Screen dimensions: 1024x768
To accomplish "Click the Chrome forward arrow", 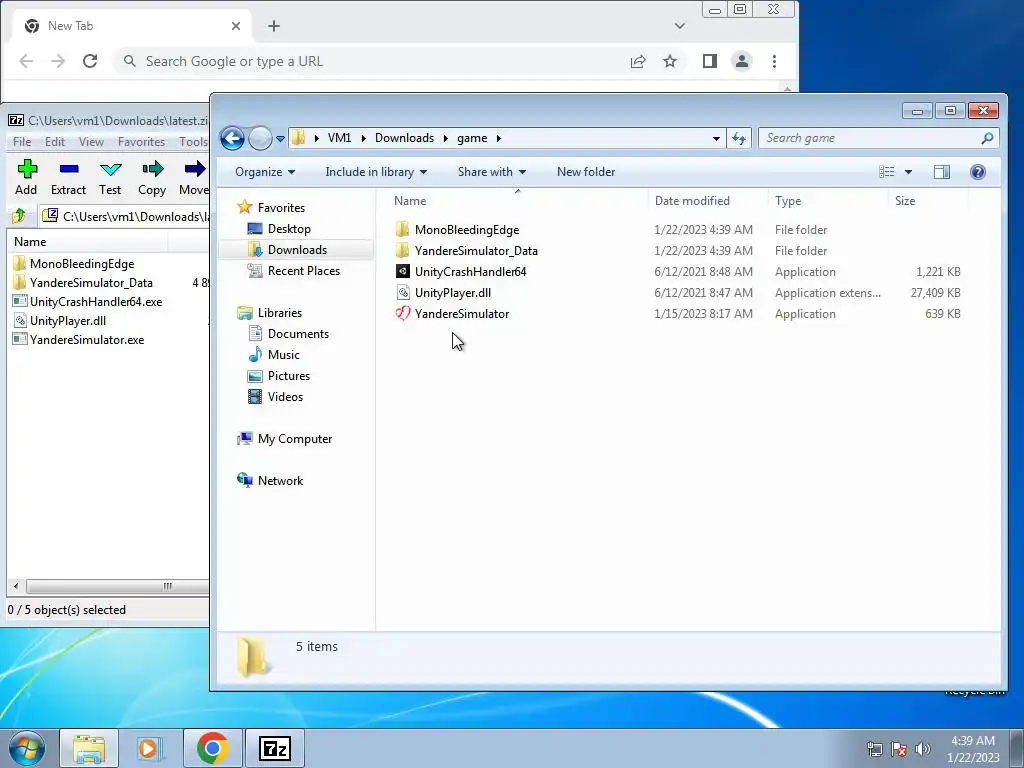I will (58, 61).
